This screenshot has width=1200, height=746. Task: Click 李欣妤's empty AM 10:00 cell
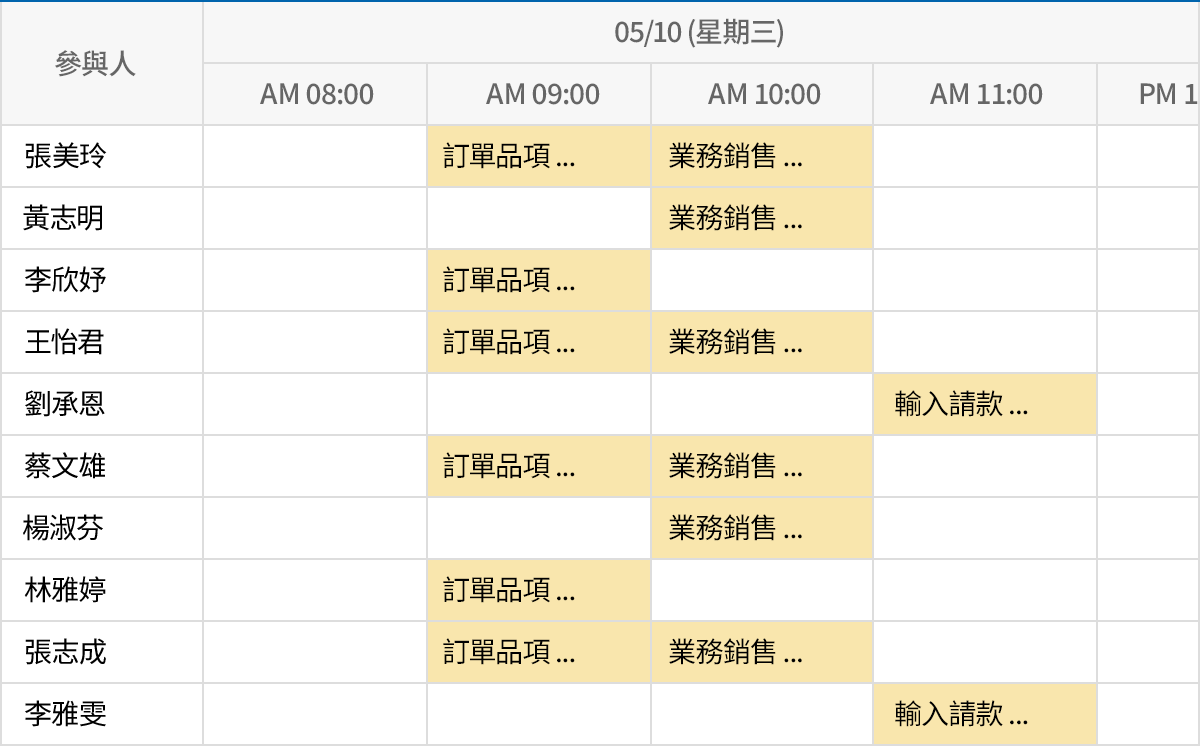tap(761, 280)
